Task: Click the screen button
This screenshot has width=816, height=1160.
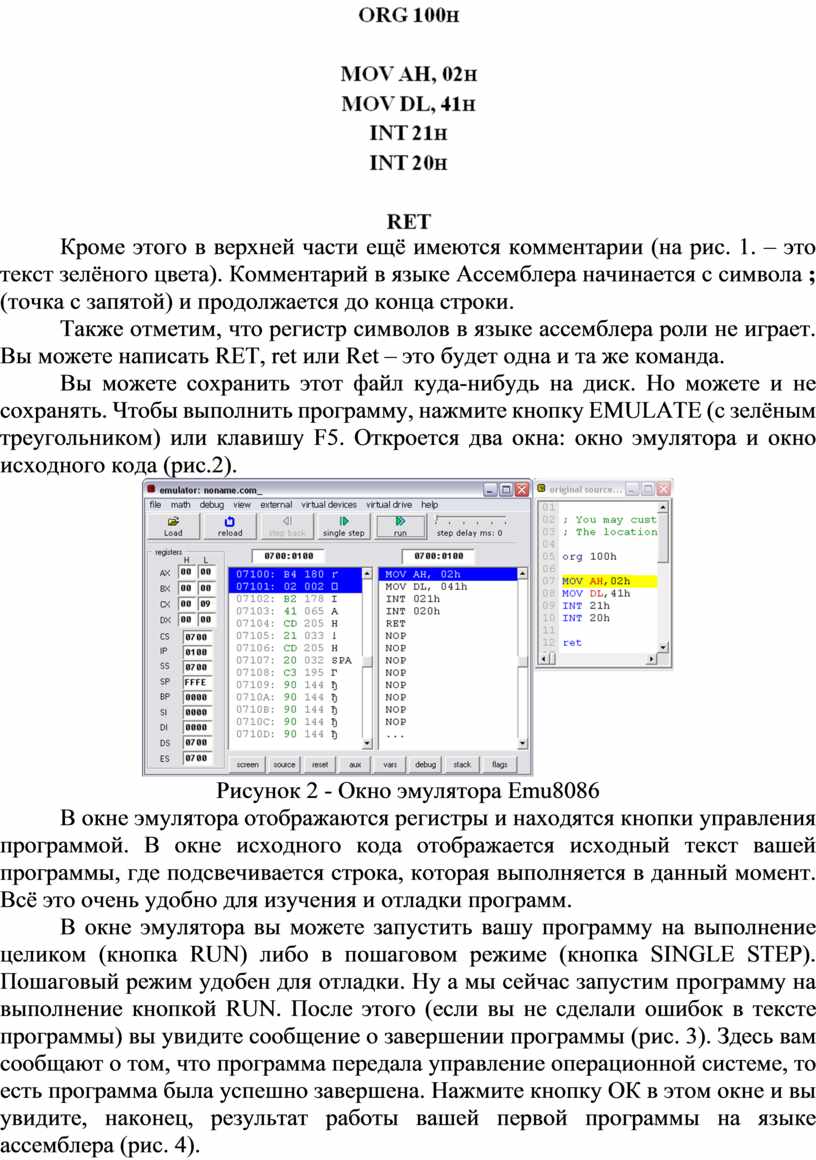Action: 248,764
